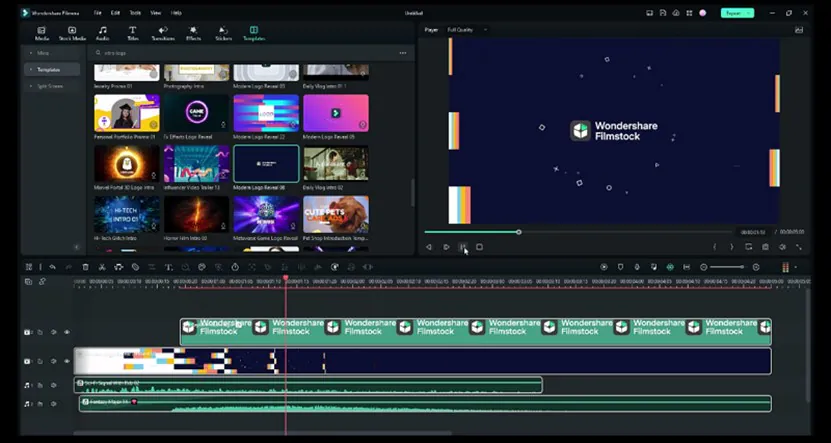The image size is (831, 443).
Task: Hide video track 2 with eye icon
Action: point(67,332)
